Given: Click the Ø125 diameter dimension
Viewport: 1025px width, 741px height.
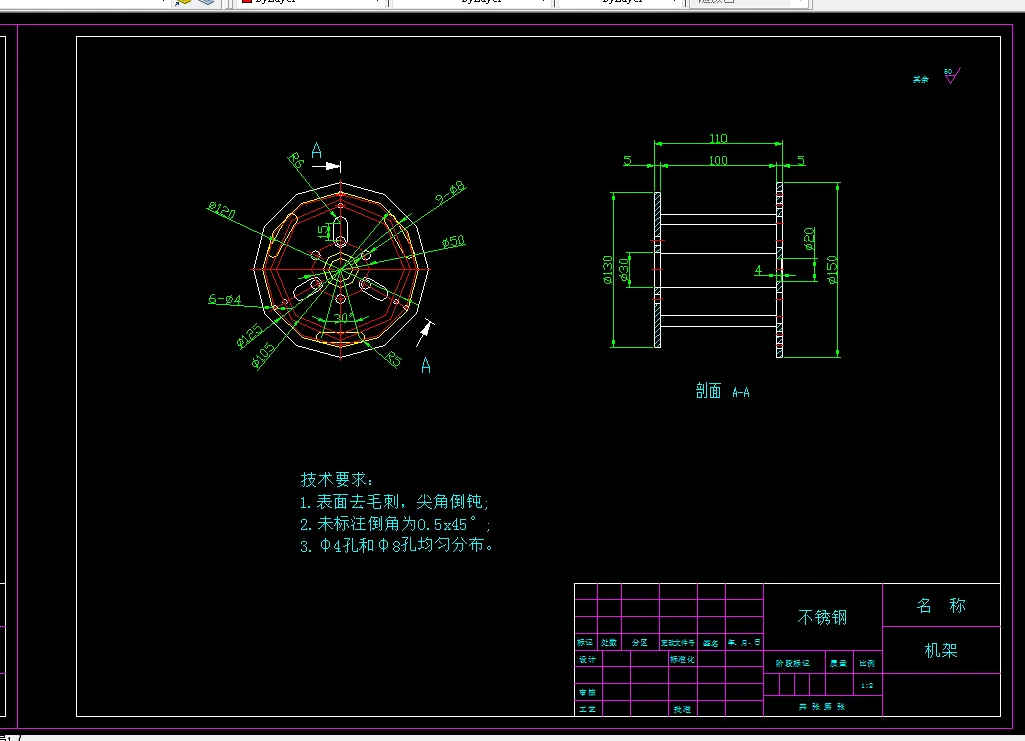Looking at the screenshot, I should 249,335.
